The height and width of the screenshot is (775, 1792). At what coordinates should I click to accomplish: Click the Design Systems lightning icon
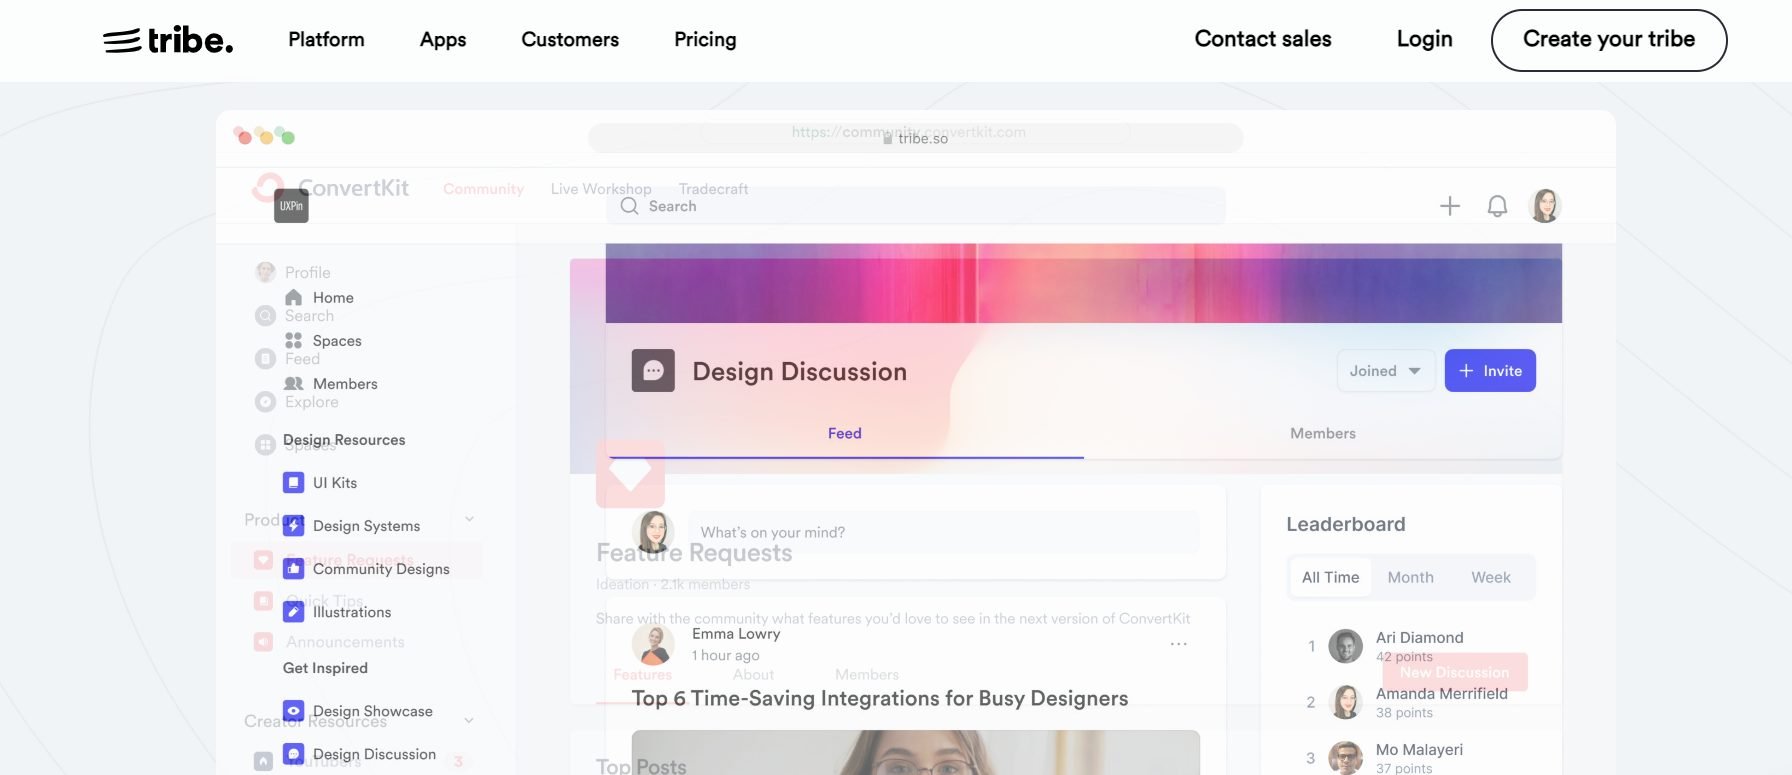[x=293, y=526]
